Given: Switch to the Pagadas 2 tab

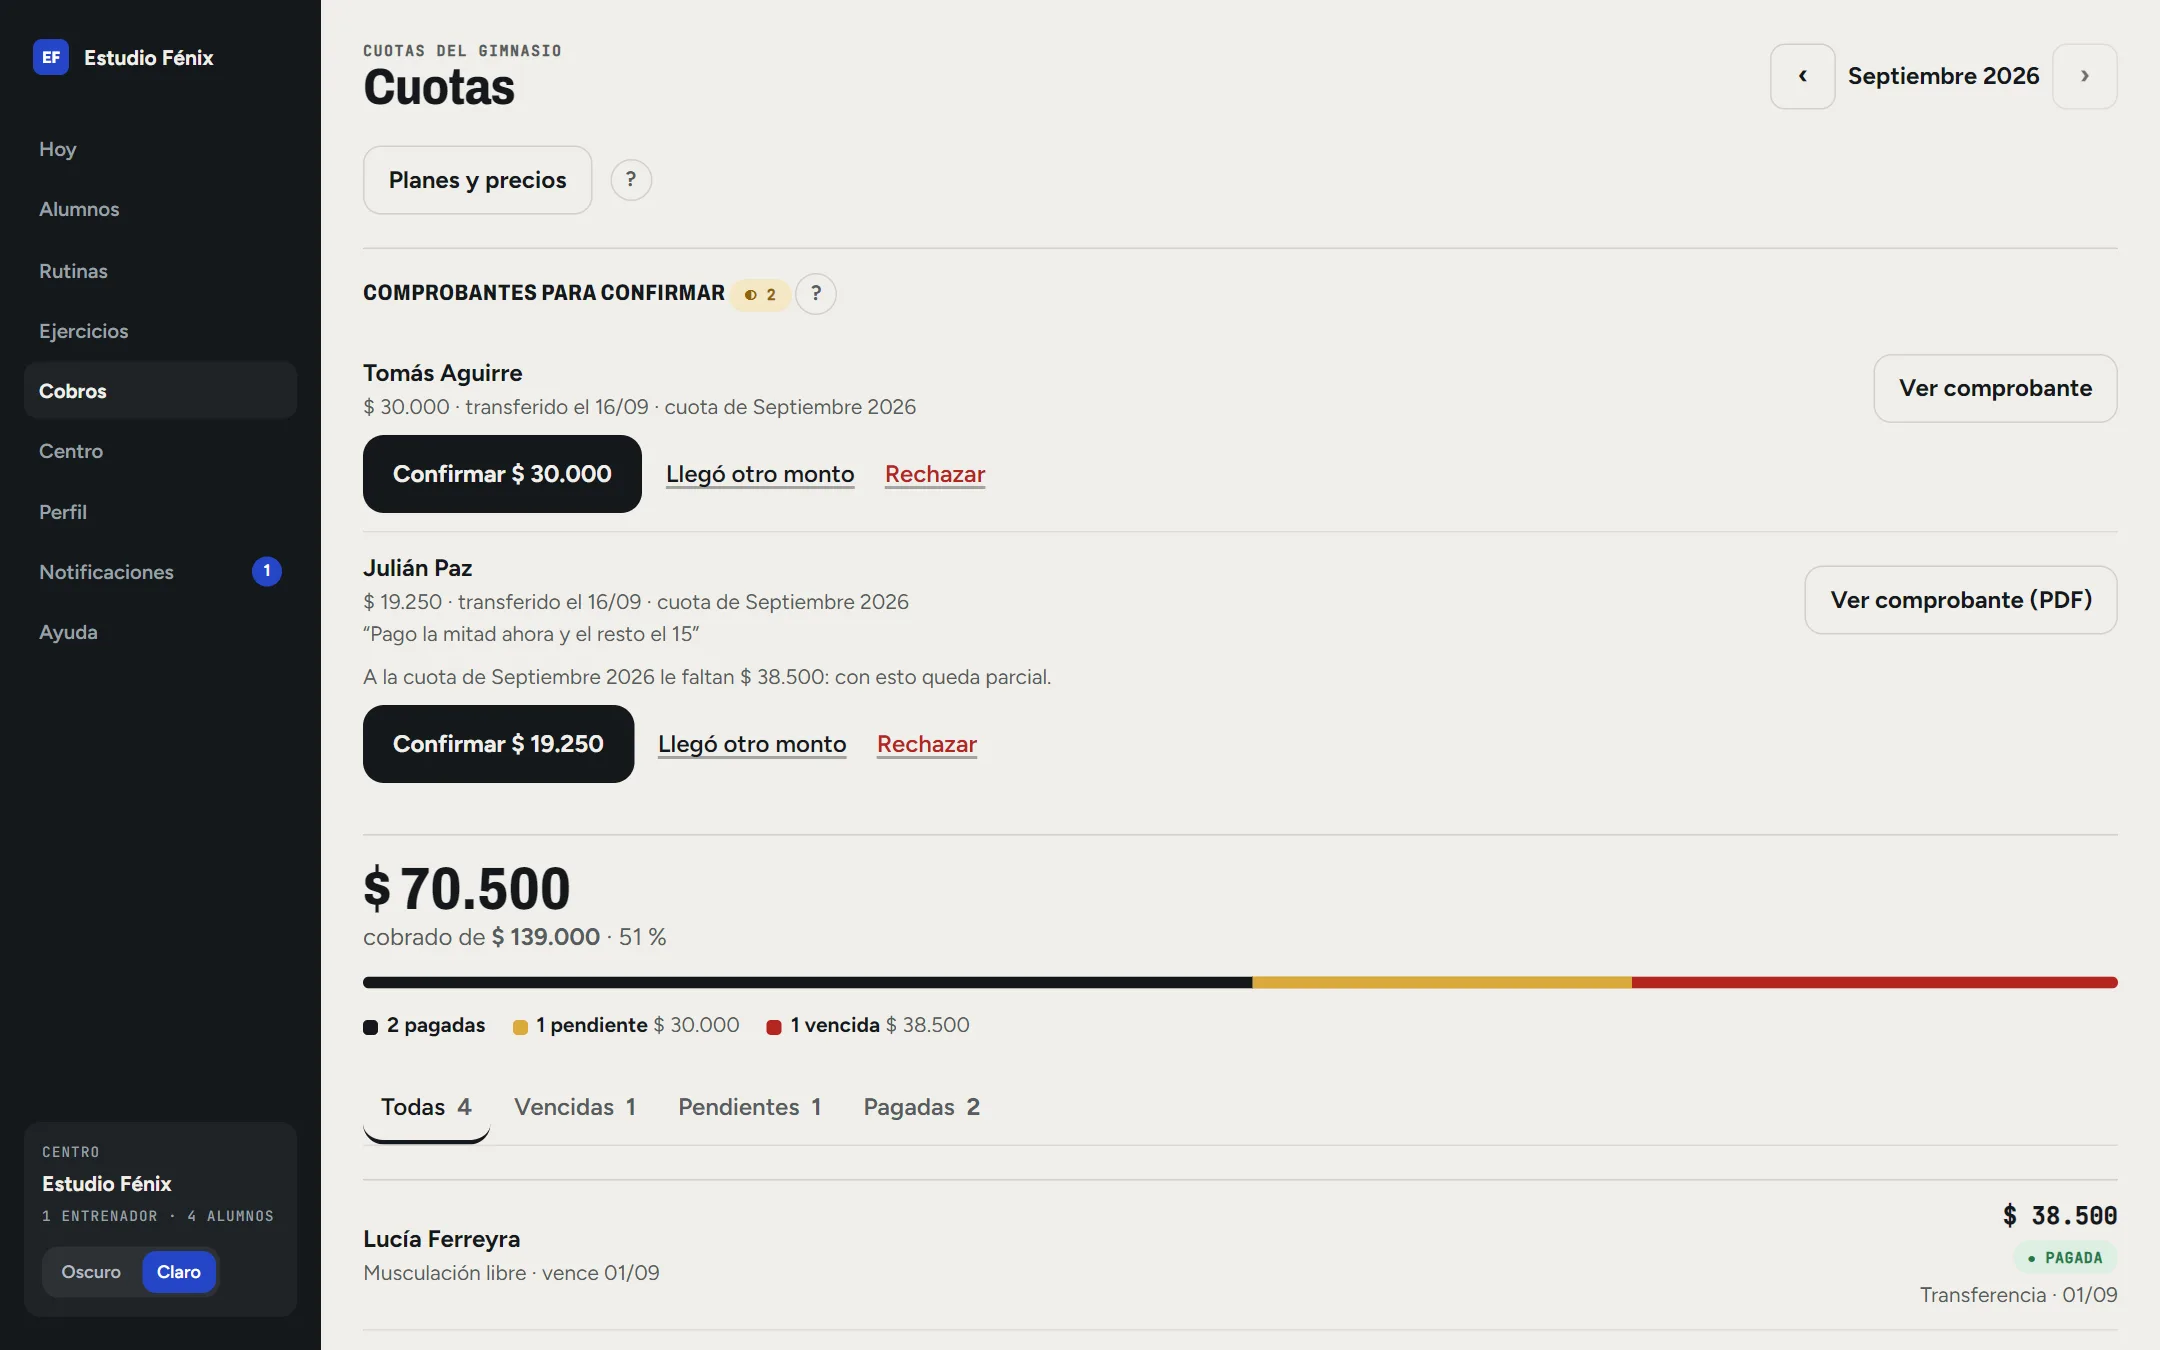Looking at the screenshot, I should pyautogui.click(x=922, y=1108).
